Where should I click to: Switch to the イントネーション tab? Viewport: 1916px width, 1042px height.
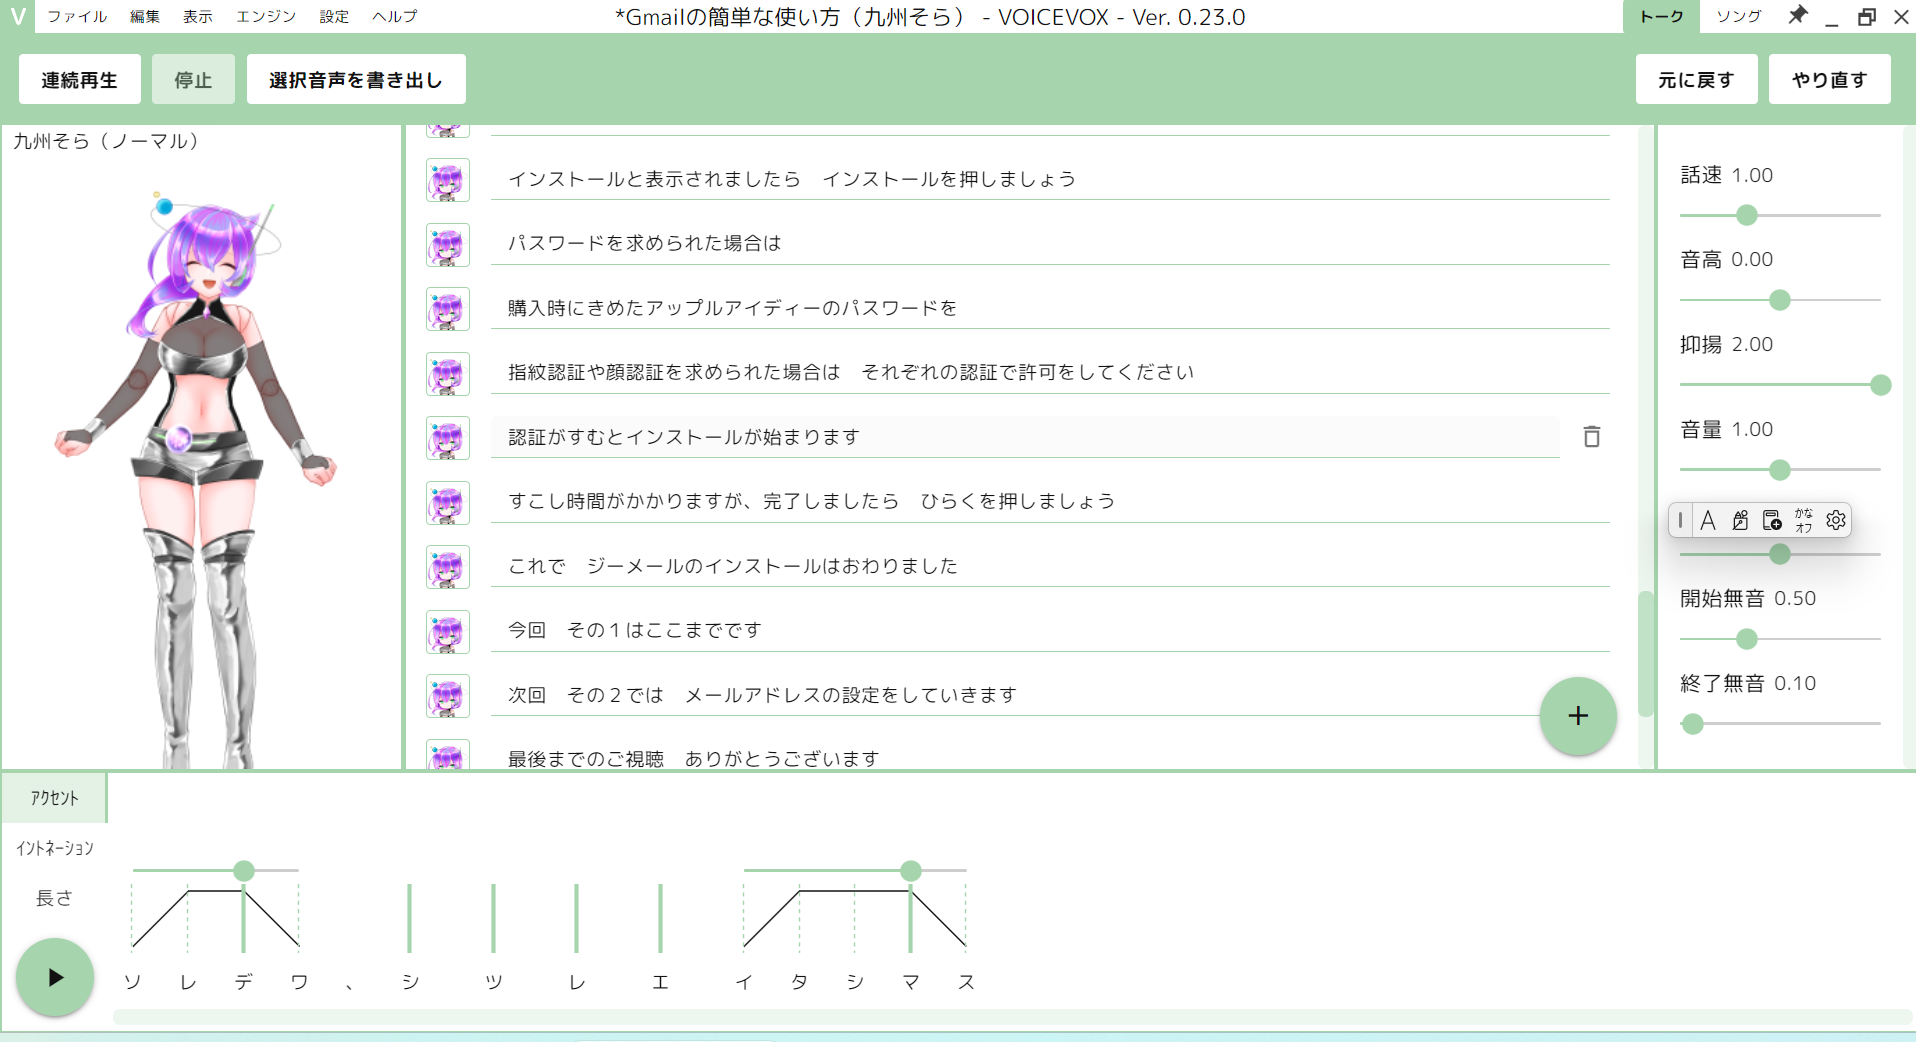(x=54, y=847)
